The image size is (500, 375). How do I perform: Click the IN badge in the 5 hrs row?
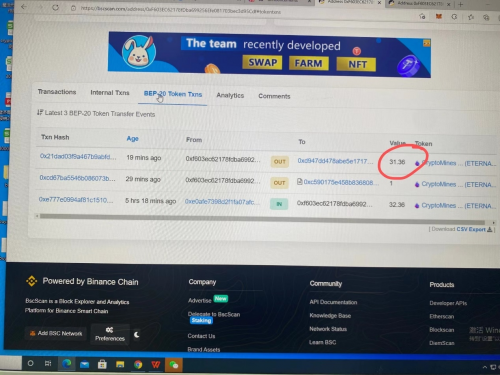click(x=279, y=204)
